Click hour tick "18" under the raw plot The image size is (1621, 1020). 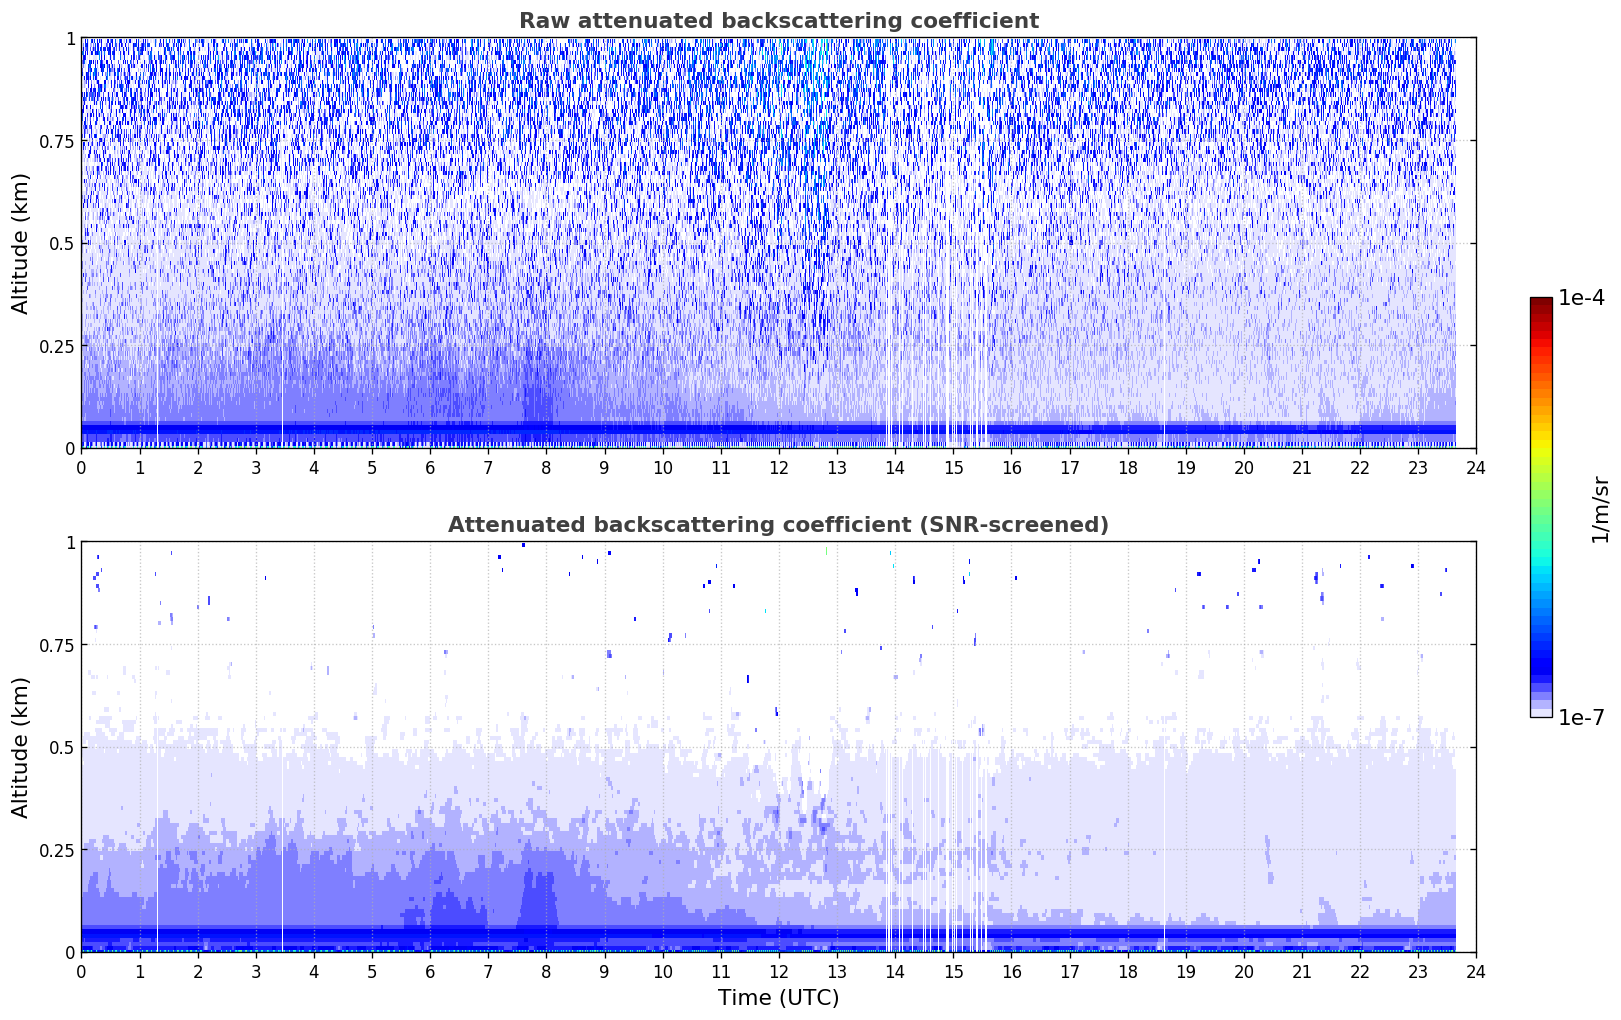coord(1128,467)
